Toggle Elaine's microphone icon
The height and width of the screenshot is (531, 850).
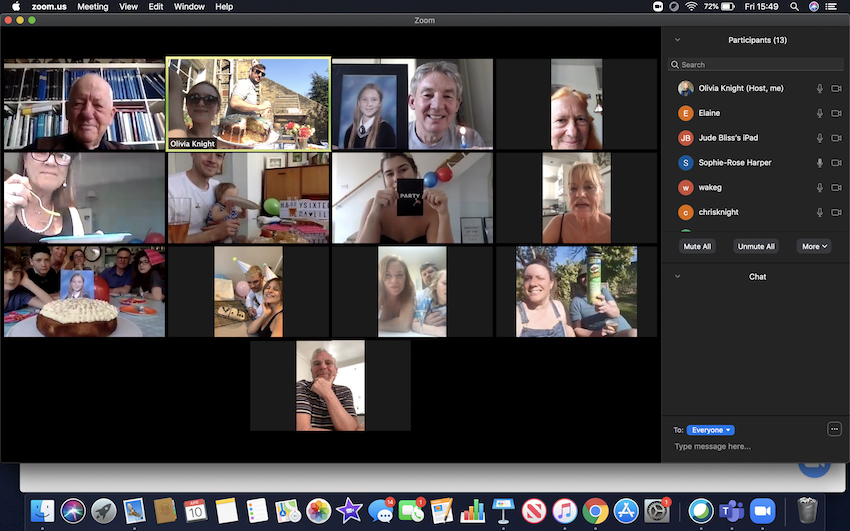[x=820, y=113]
